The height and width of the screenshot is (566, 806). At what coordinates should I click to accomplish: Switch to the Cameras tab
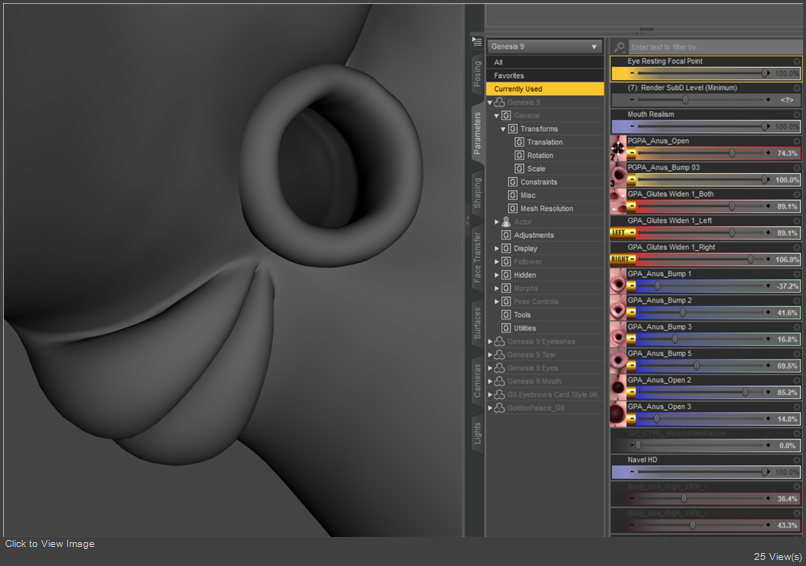click(x=477, y=380)
